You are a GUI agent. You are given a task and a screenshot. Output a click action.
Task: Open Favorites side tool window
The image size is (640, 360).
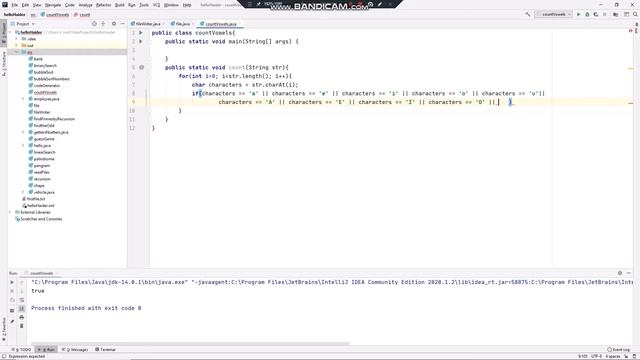coord(4,330)
